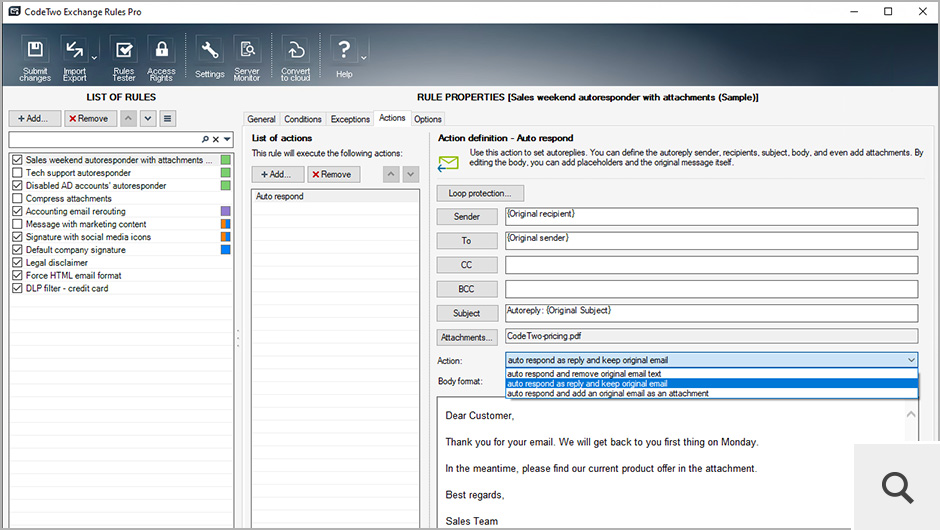Focus the rules search input field
940x530 pixels.
(105, 139)
